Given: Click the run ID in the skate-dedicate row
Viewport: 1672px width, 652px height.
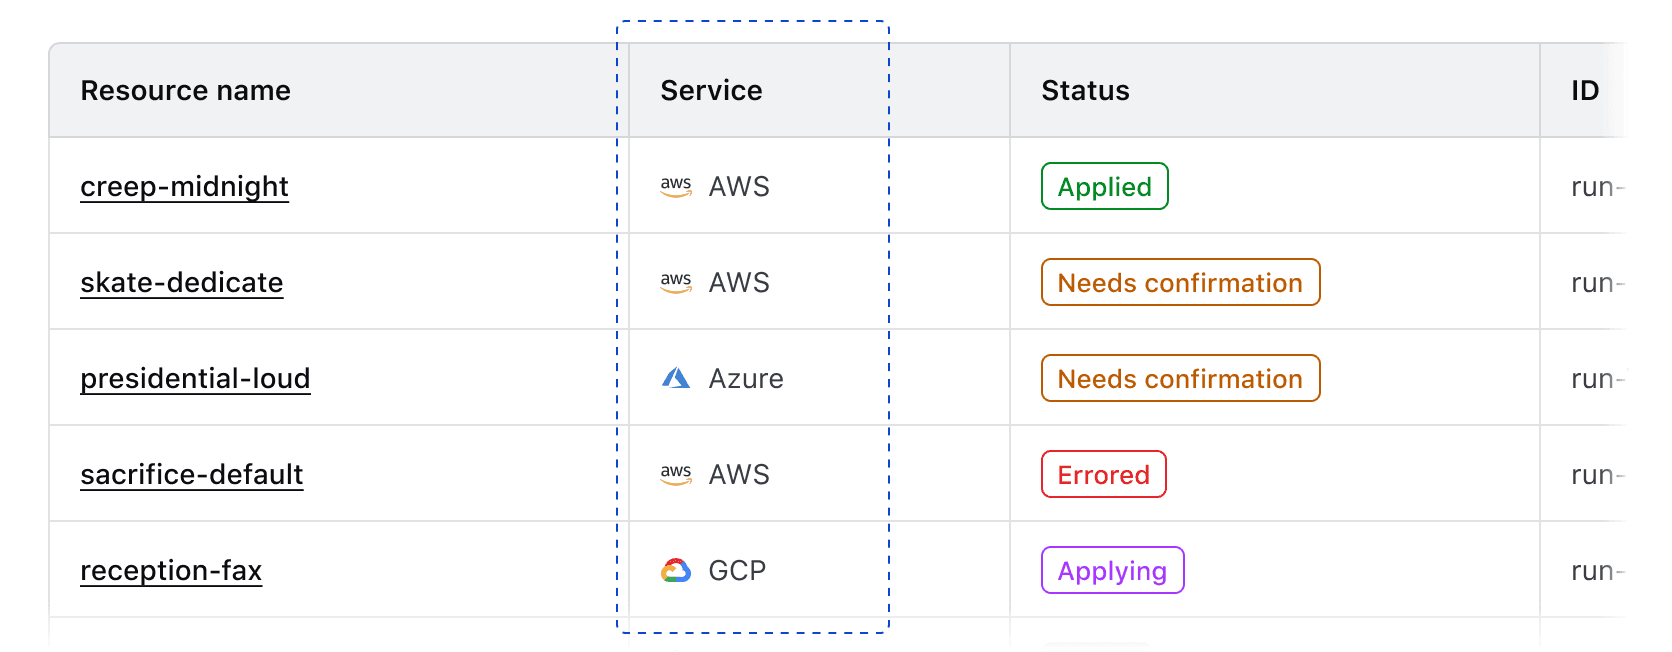Looking at the screenshot, I should (1595, 282).
